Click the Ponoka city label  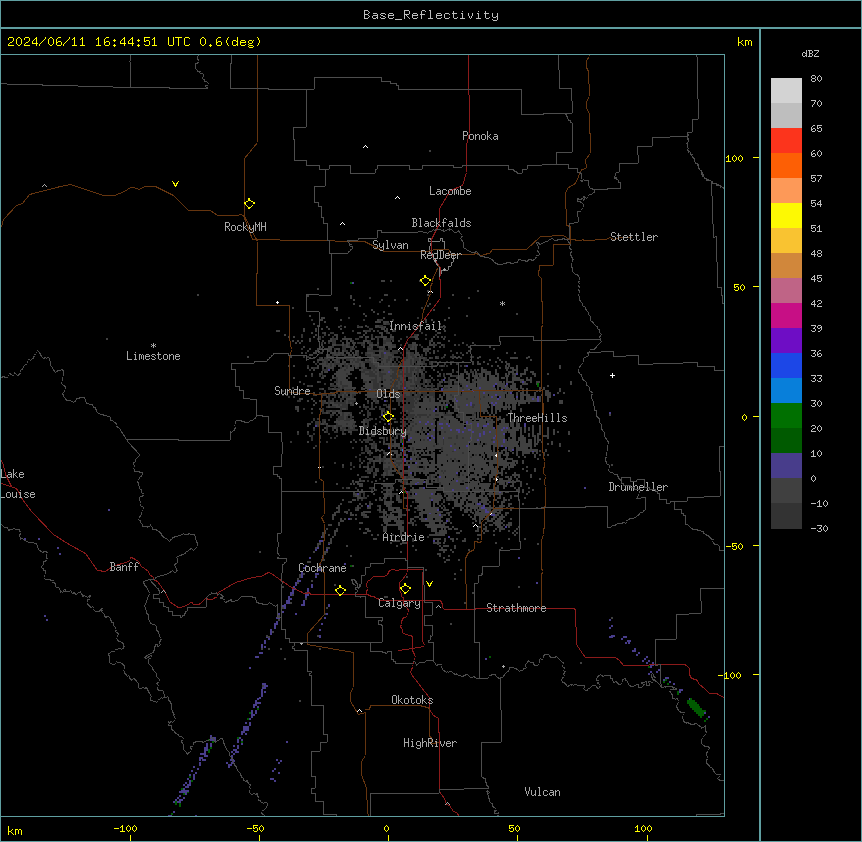coord(480,136)
